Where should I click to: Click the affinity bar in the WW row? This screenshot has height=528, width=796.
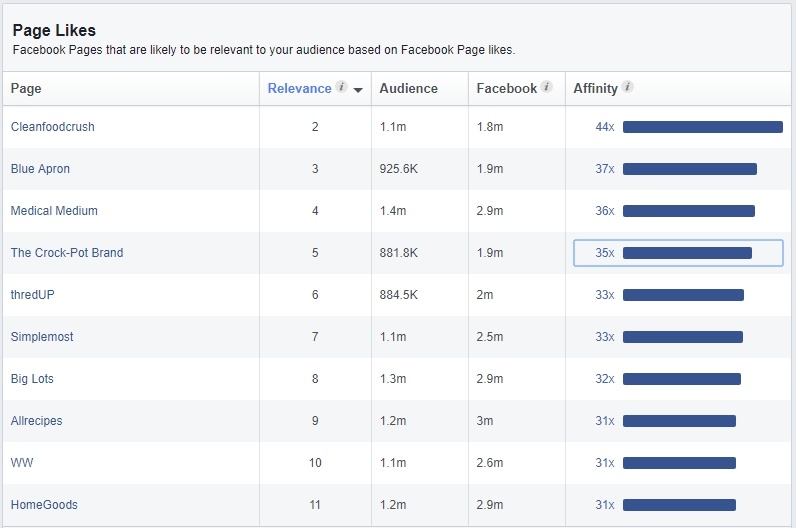click(679, 463)
